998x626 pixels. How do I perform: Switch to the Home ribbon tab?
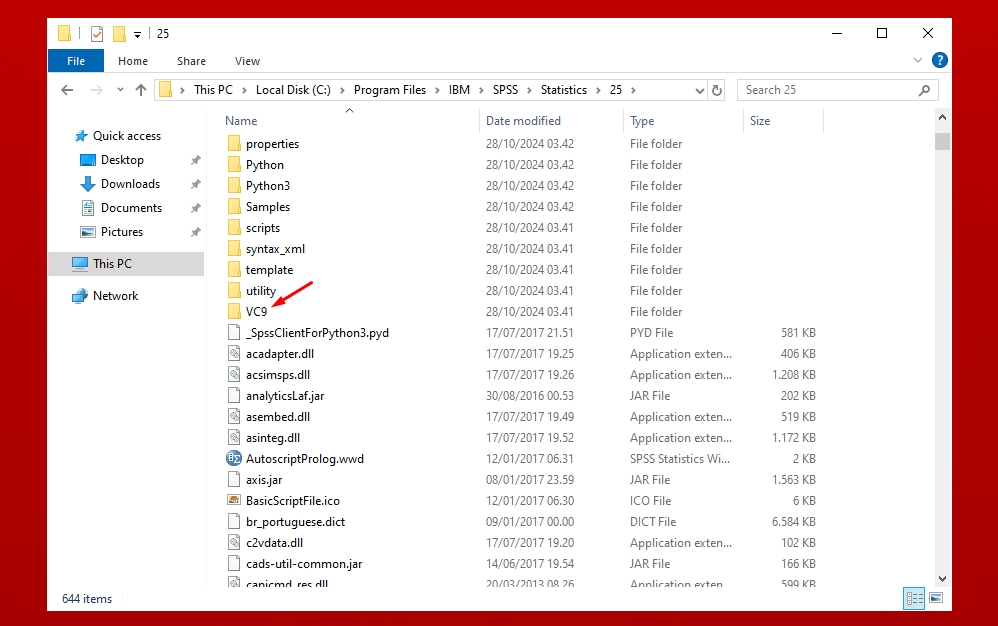132,61
